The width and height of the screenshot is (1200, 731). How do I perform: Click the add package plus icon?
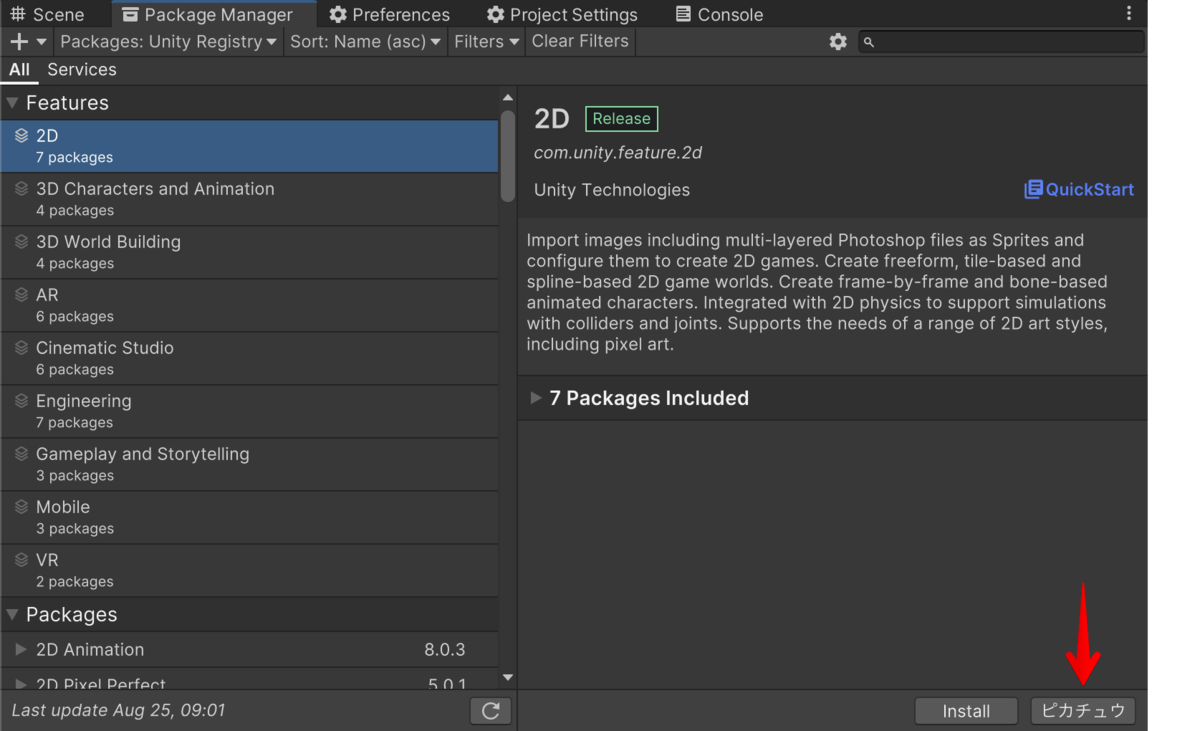tap(18, 41)
